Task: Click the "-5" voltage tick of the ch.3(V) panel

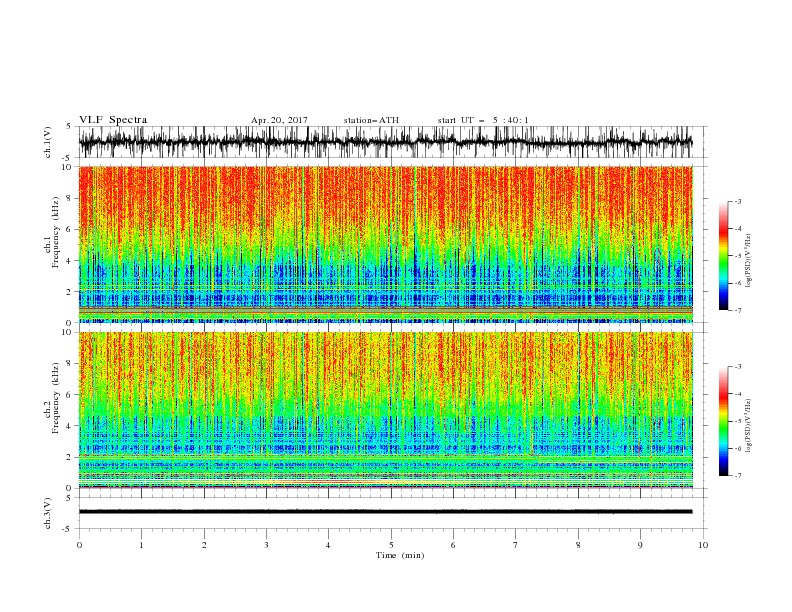Action: [x=68, y=529]
